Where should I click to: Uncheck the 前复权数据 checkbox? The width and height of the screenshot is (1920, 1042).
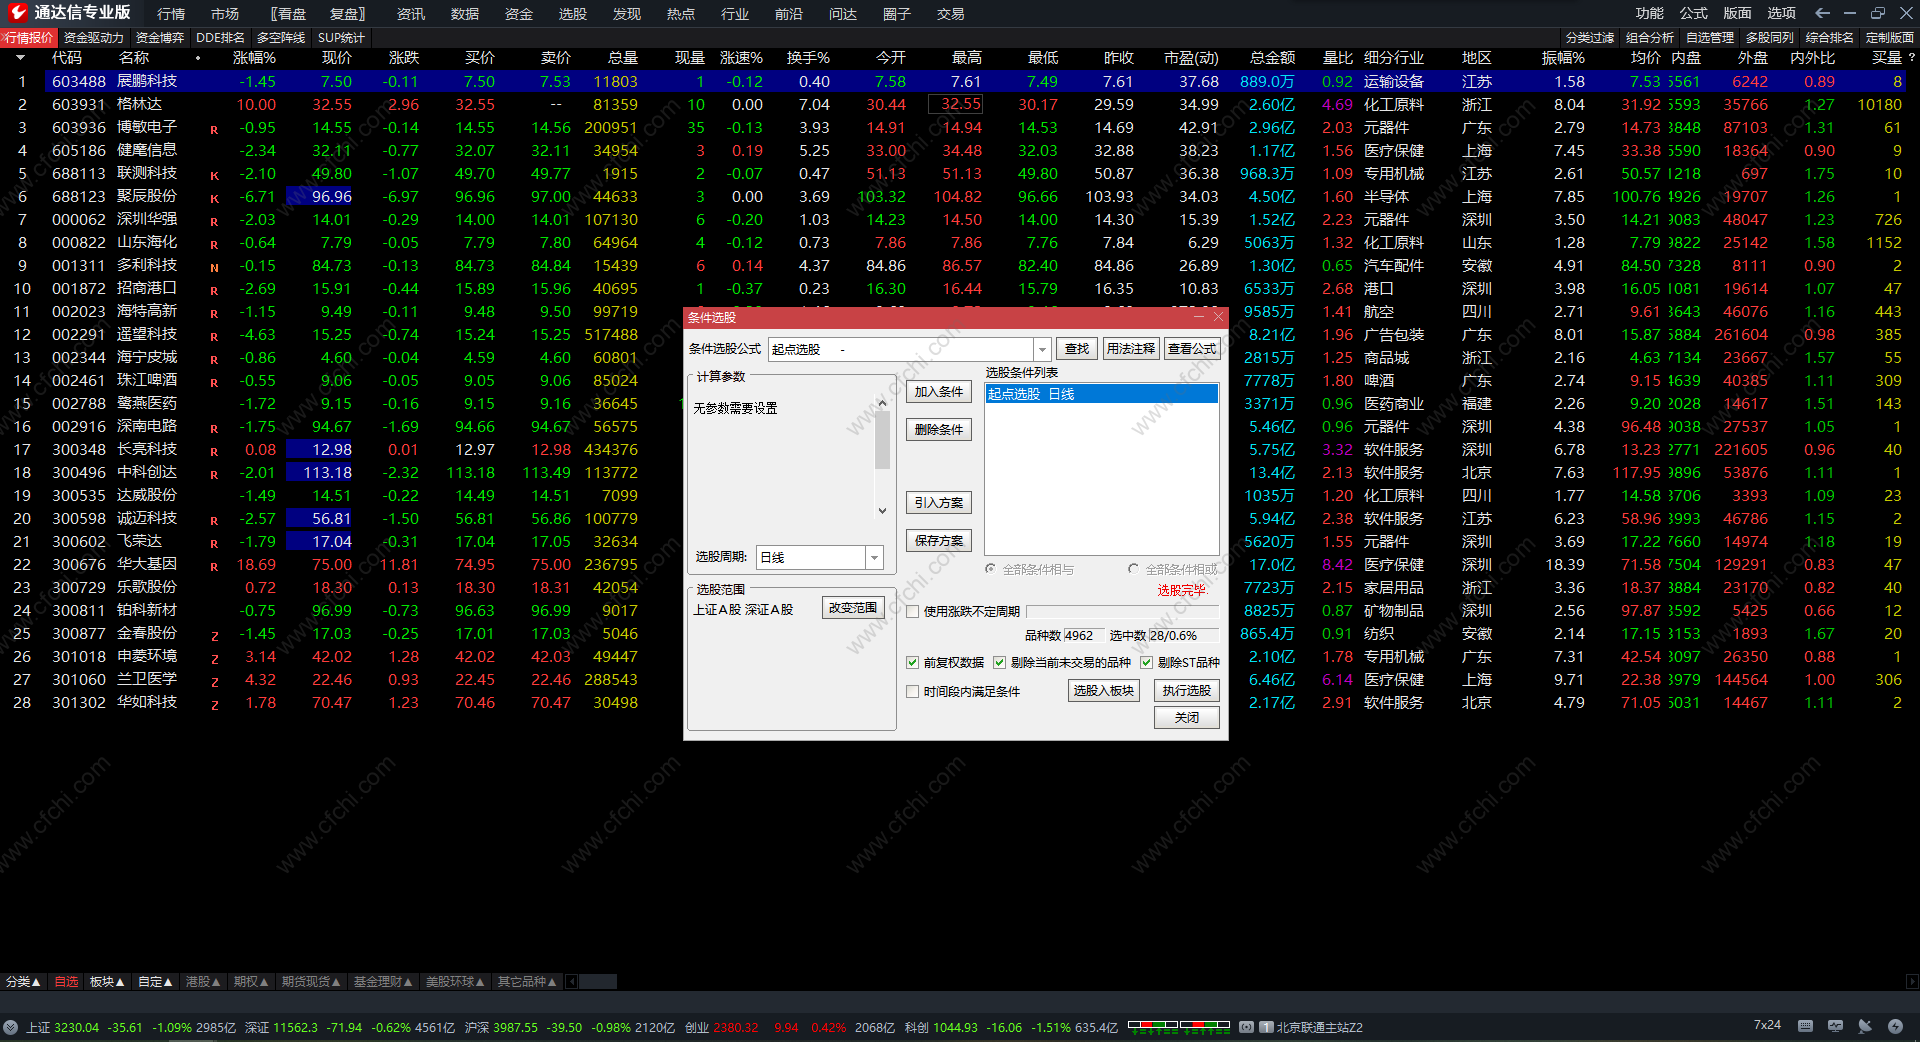click(x=912, y=663)
